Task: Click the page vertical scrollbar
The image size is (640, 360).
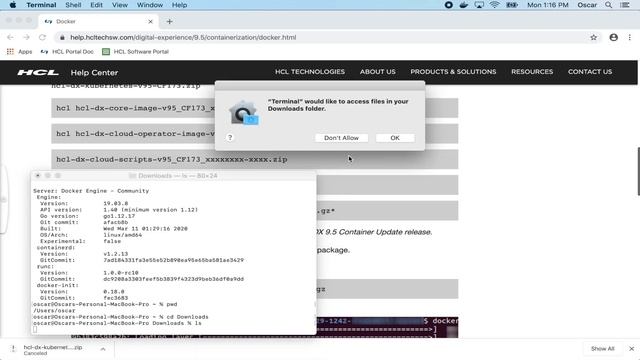Action: 638,171
